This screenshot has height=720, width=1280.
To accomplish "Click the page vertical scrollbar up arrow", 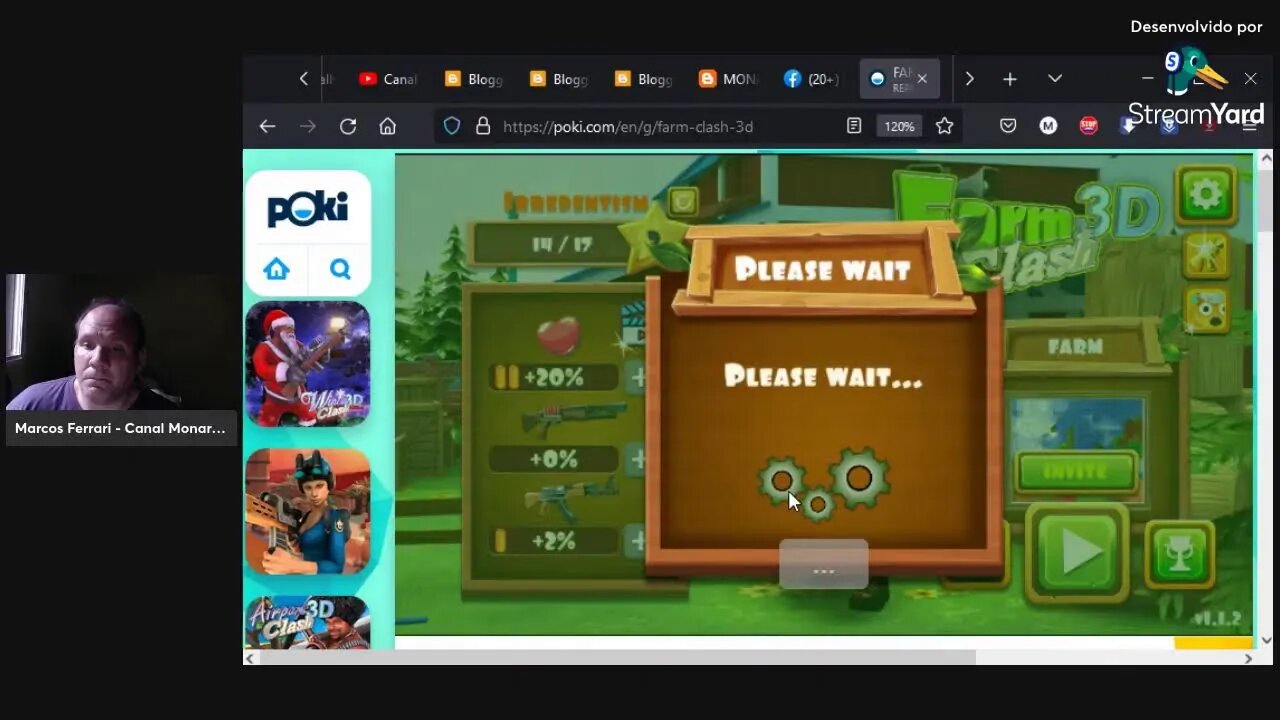I will [x=1266, y=158].
